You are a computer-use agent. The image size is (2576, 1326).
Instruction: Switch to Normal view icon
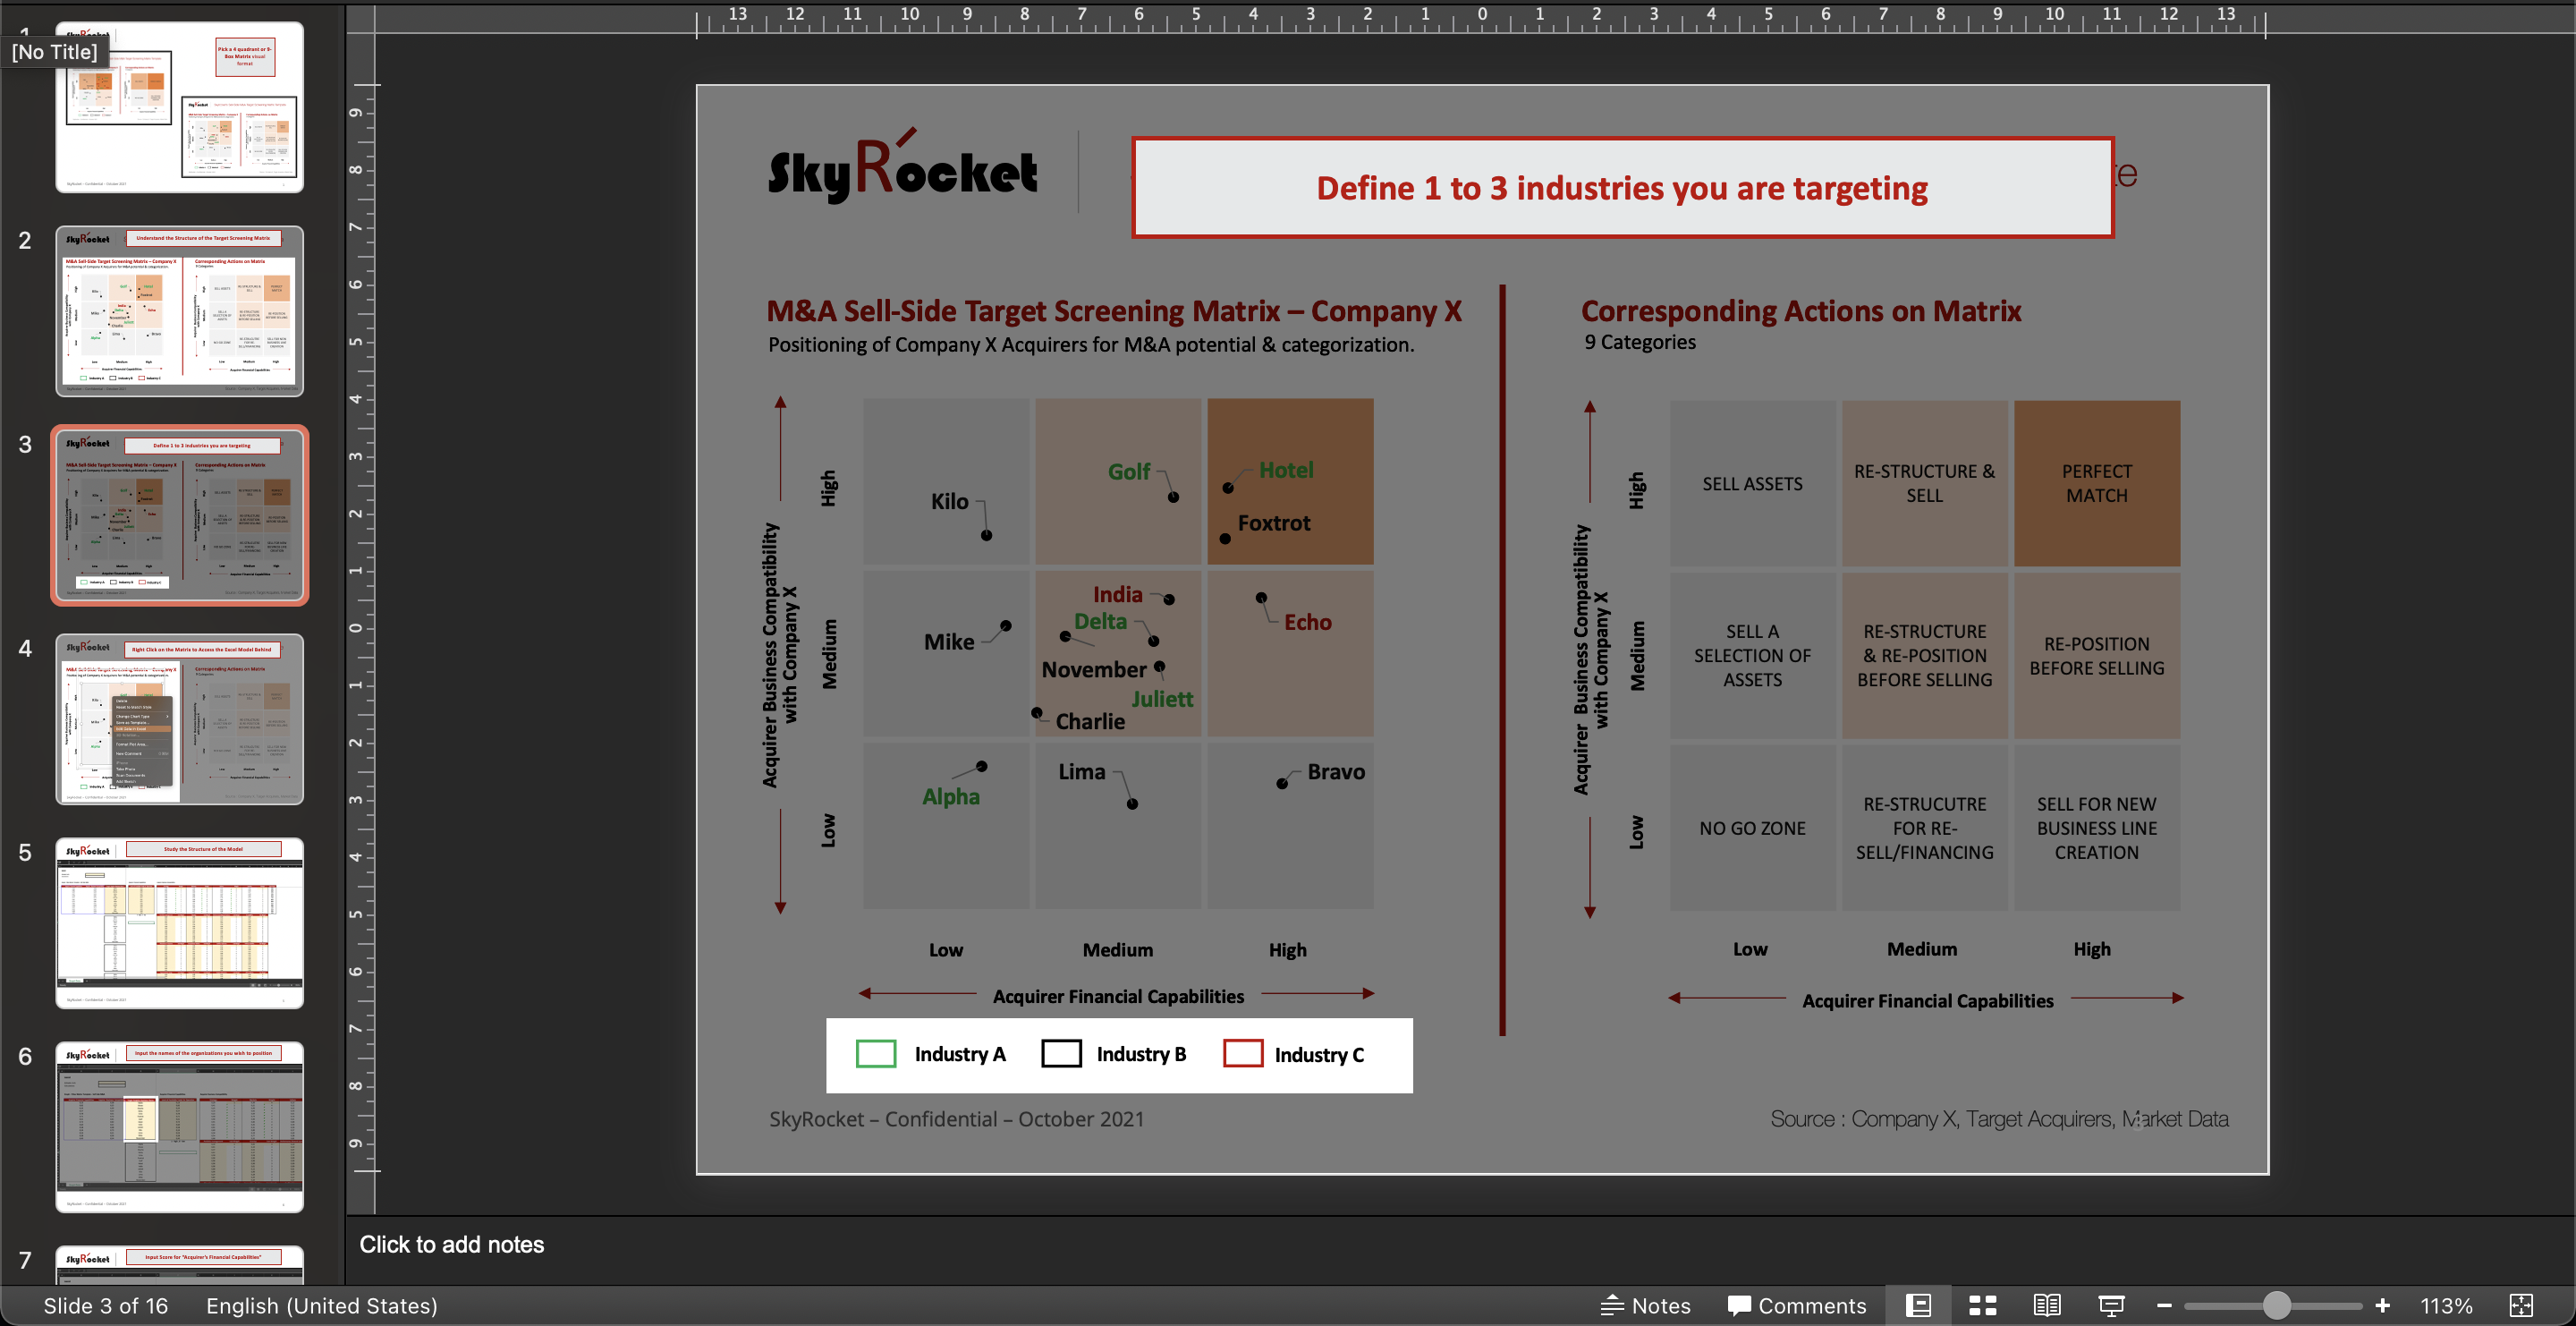click(1918, 1305)
